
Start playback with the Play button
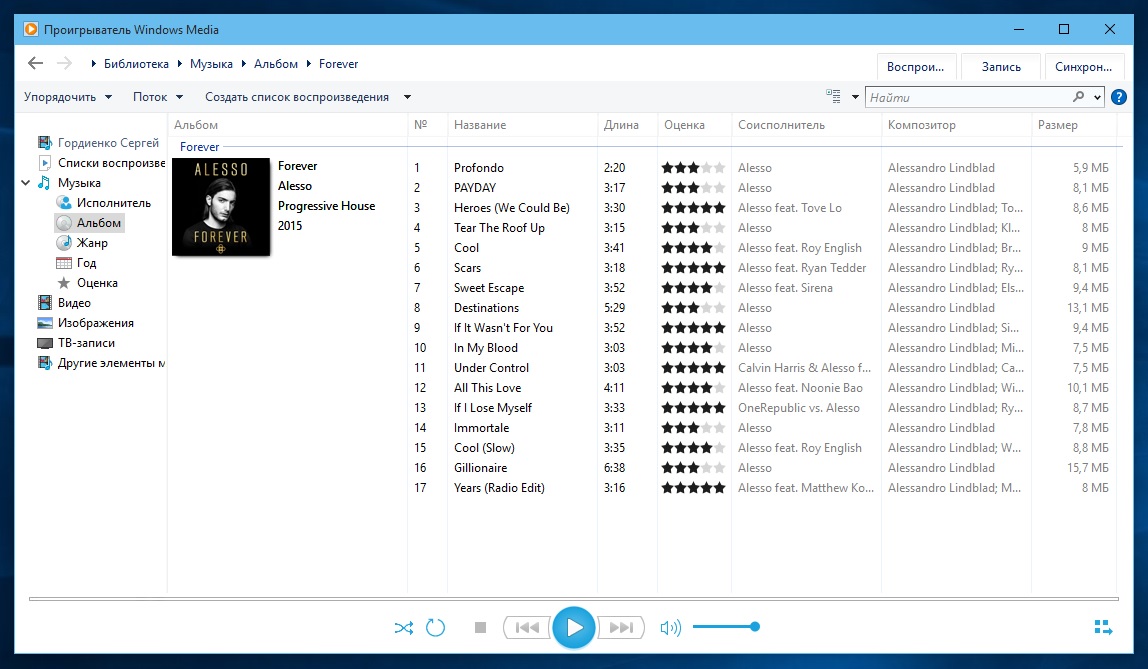(x=573, y=627)
